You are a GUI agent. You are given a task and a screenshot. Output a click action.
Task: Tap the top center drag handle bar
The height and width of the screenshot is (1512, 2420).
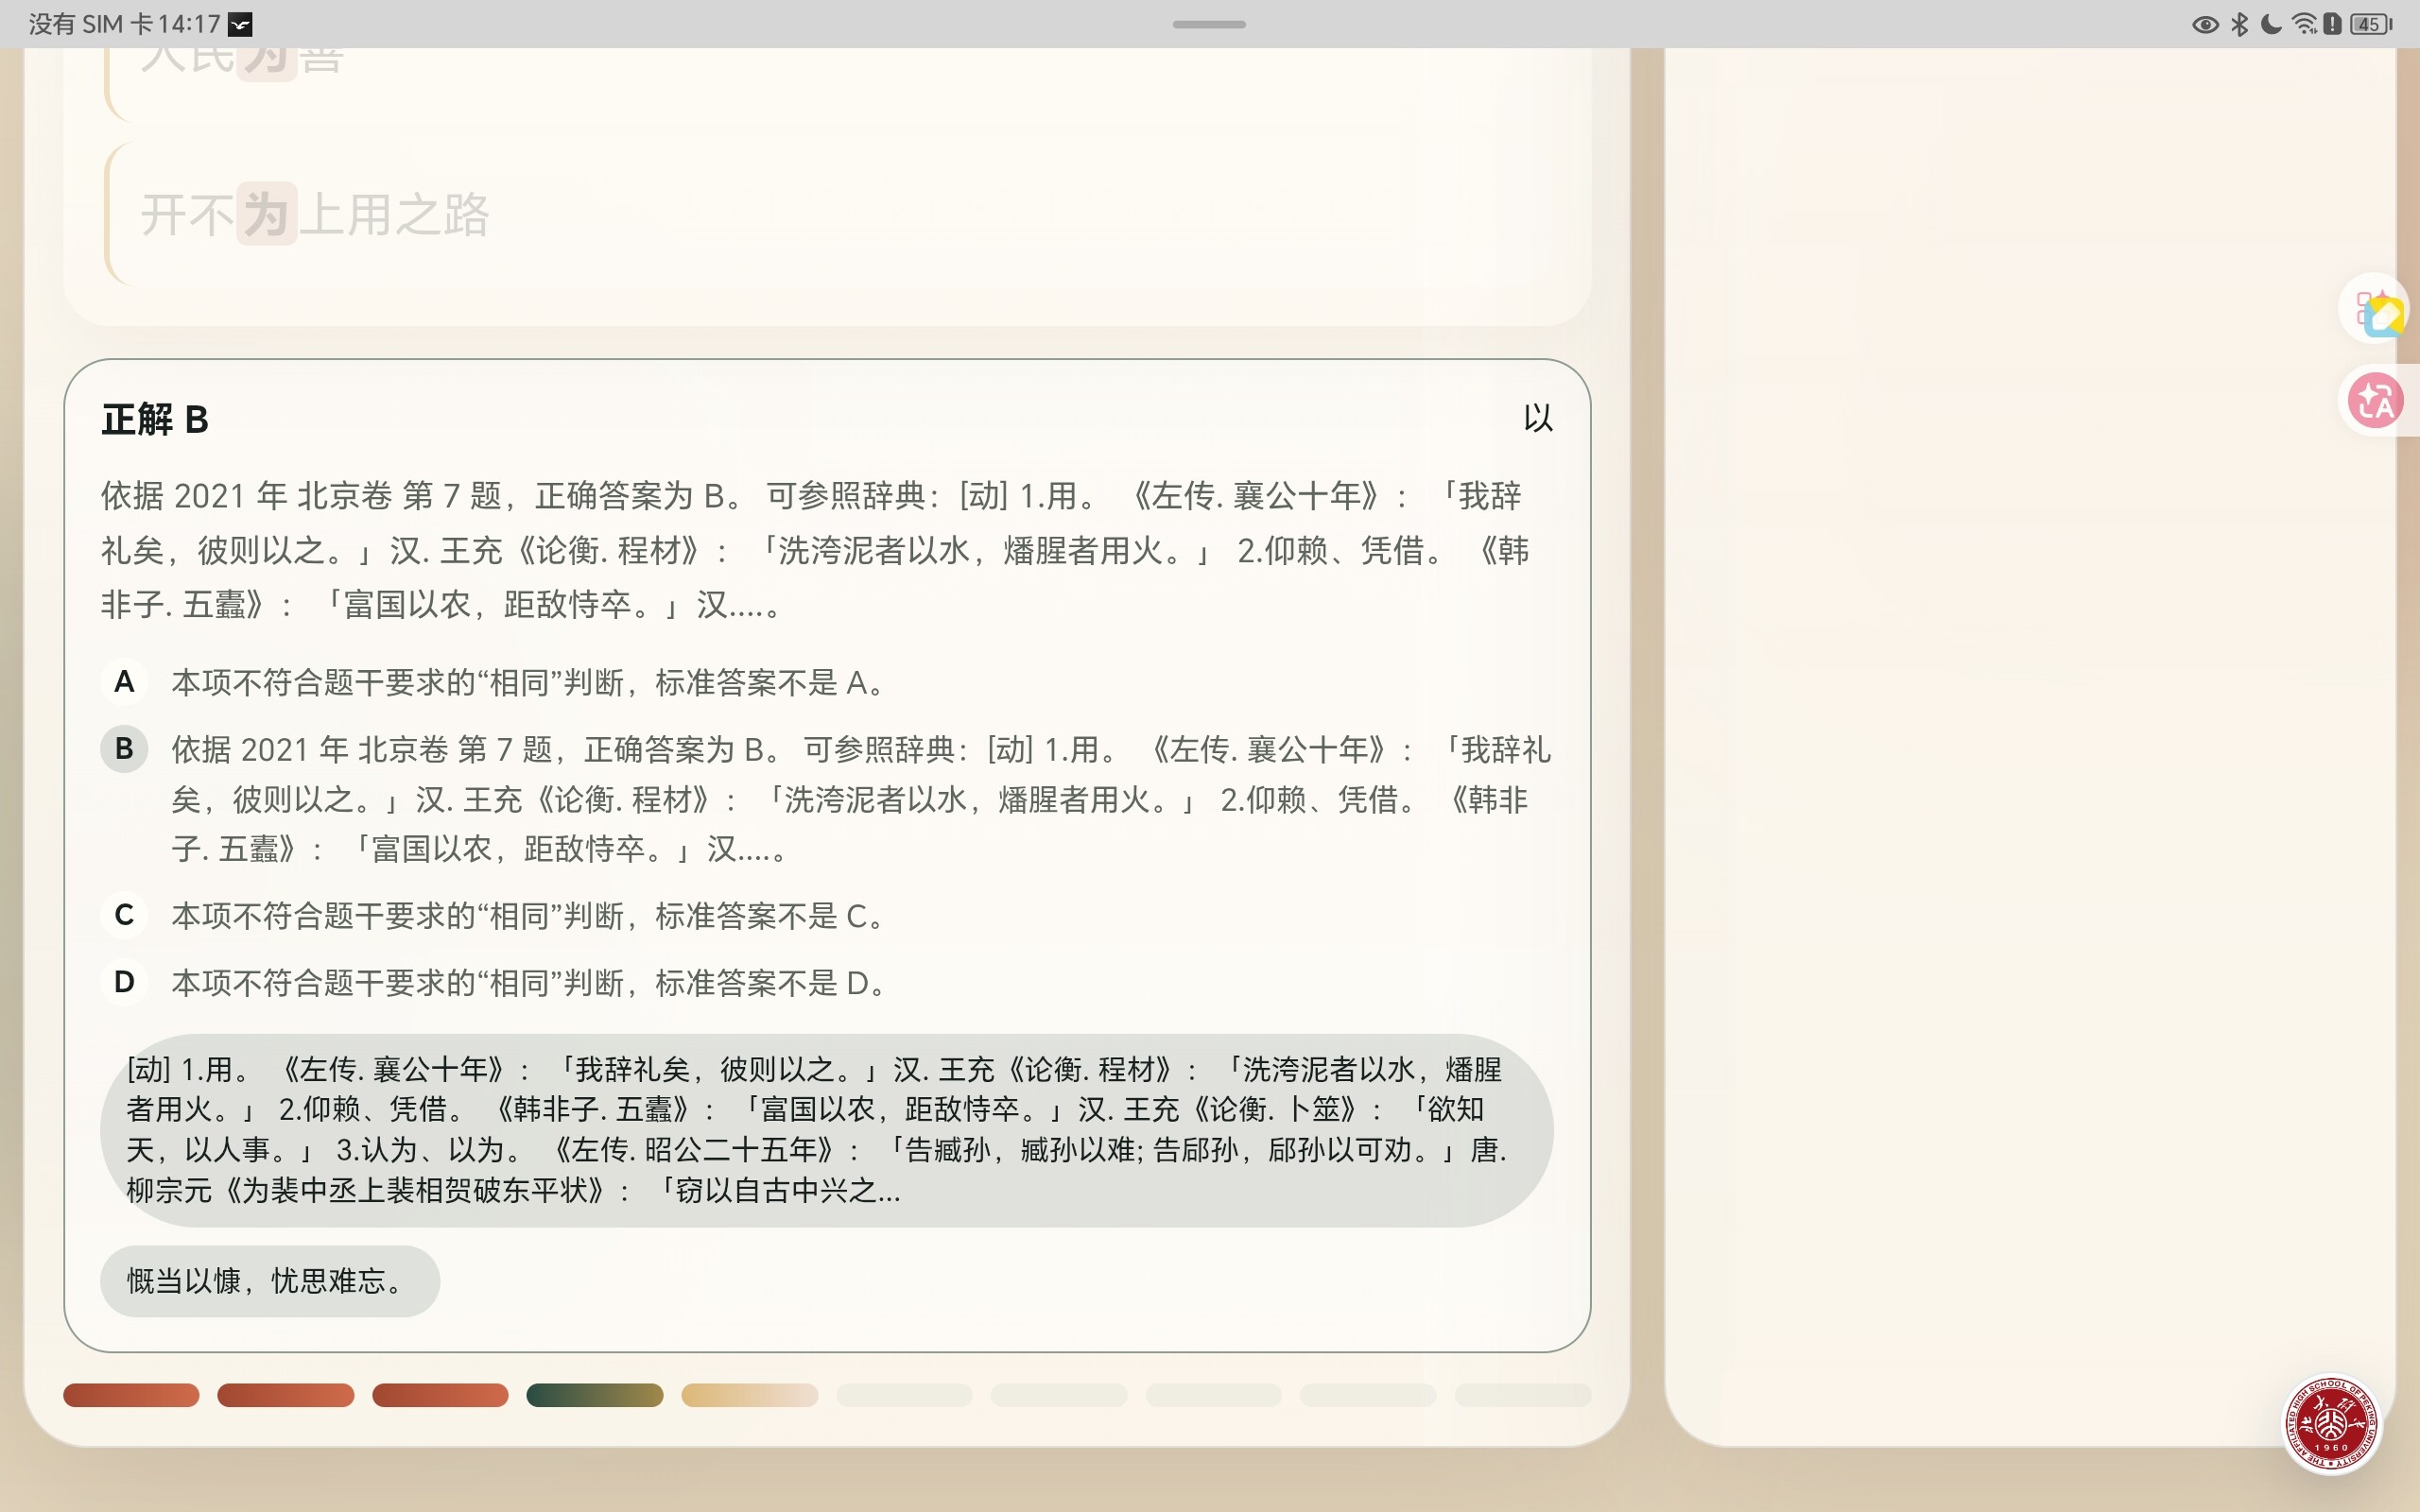point(1209,24)
